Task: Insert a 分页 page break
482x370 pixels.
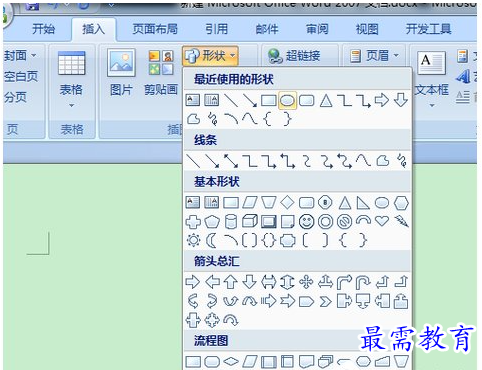Action: (x=15, y=97)
